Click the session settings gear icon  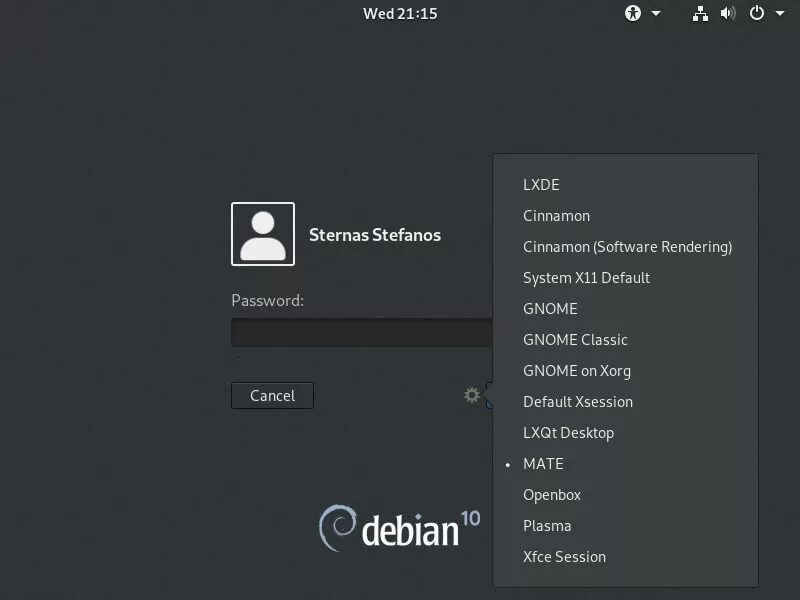tap(472, 395)
